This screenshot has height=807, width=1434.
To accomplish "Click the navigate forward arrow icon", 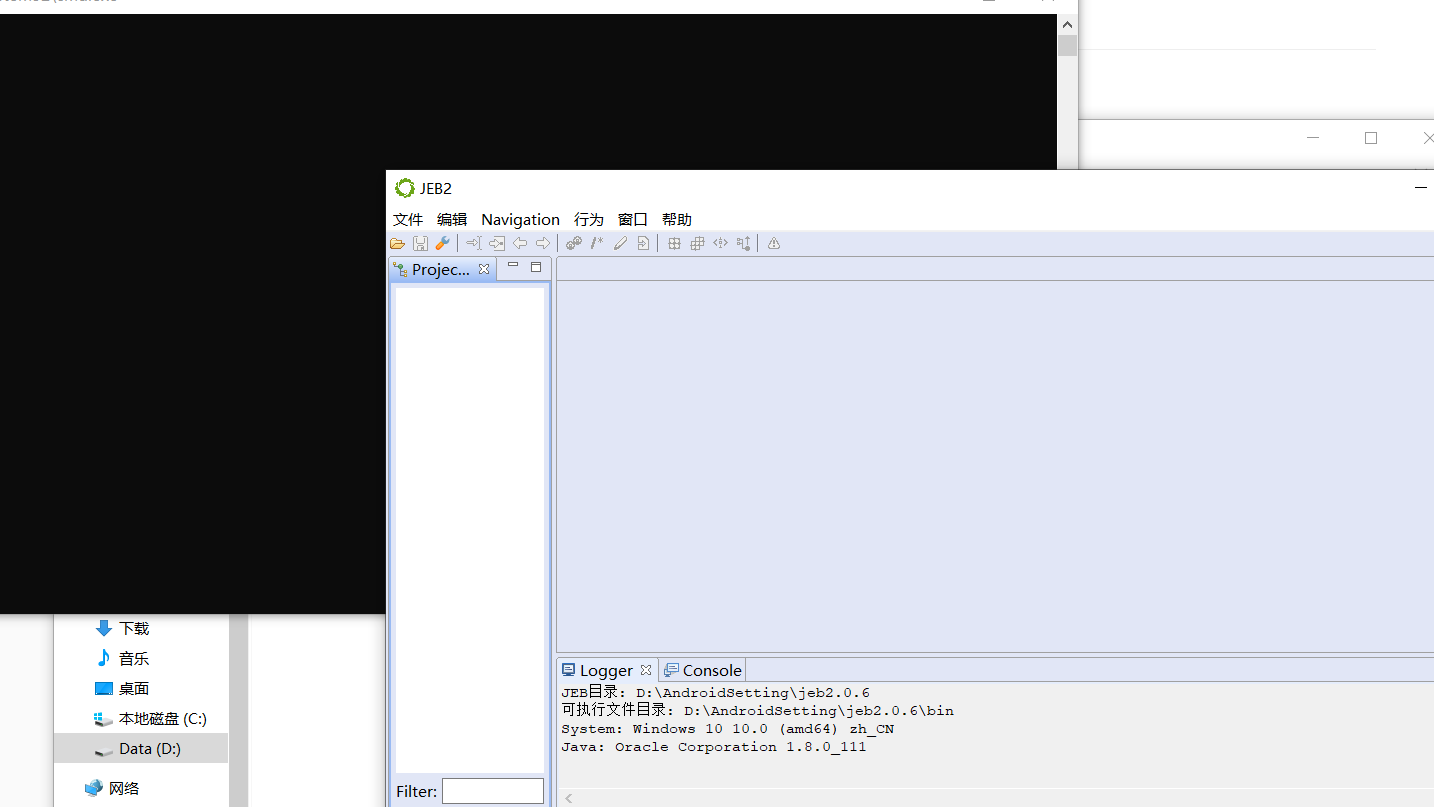I will [x=543, y=243].
